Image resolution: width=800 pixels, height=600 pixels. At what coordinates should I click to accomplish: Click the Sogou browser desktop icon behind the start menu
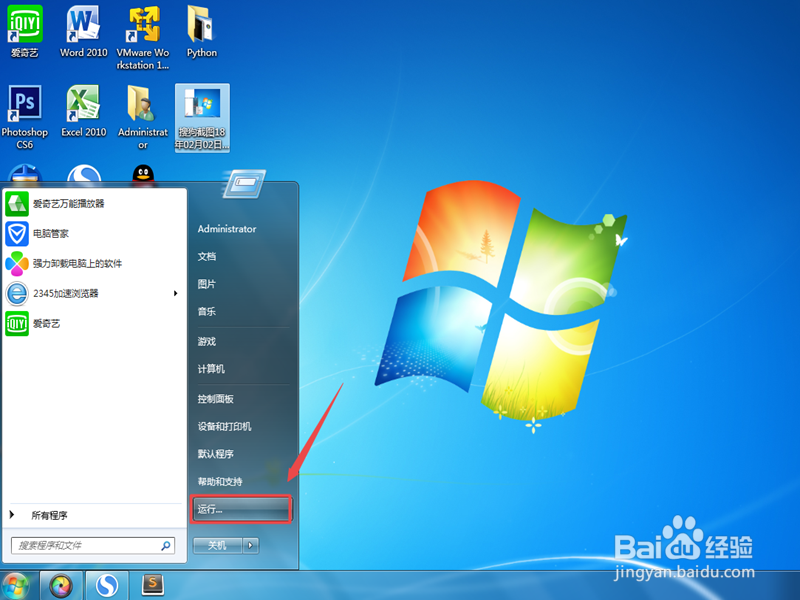click(x=84, y=174)
